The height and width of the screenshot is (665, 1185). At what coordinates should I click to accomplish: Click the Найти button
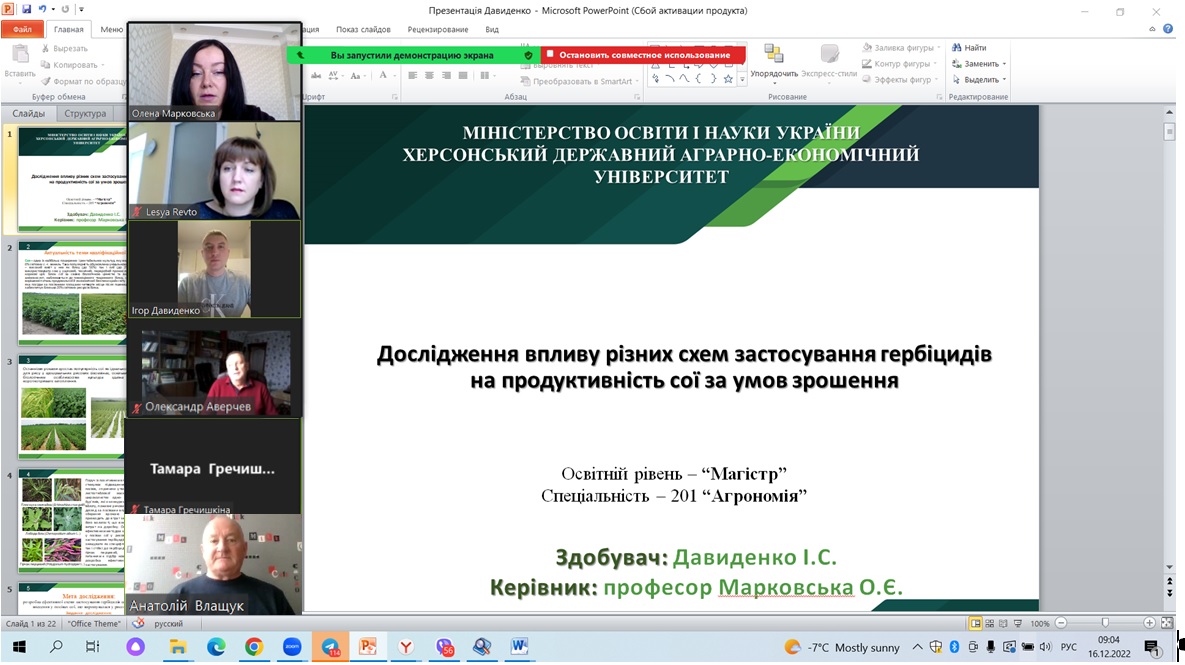click(x=969, y=48)
